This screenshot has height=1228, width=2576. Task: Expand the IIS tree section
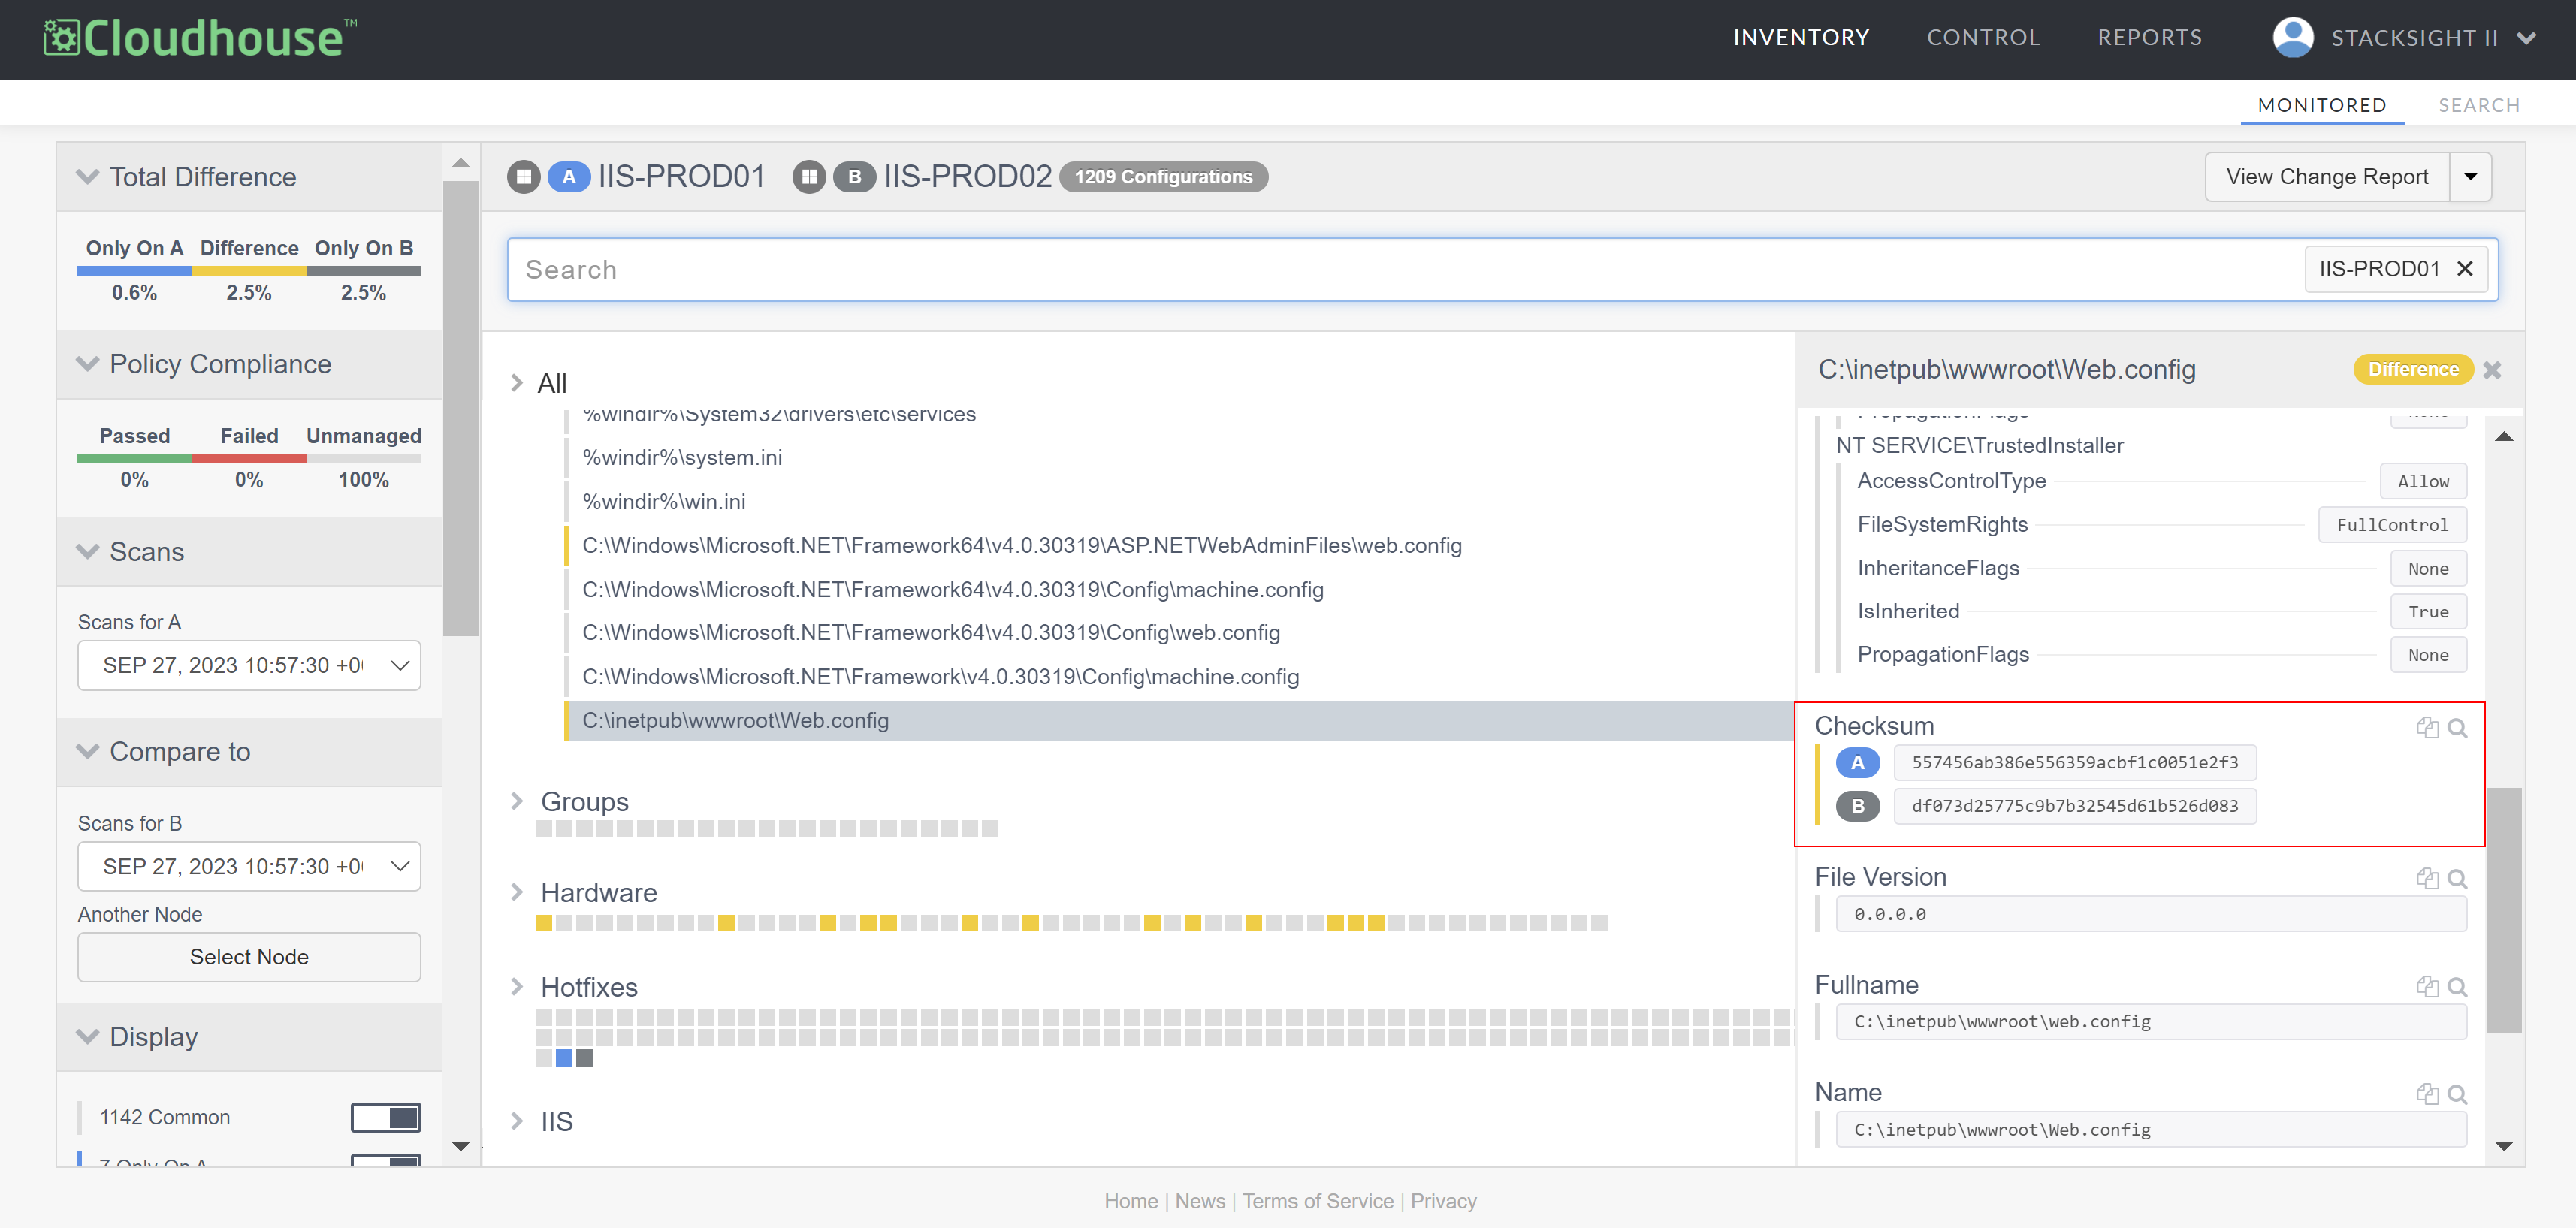click(517, 1122)
